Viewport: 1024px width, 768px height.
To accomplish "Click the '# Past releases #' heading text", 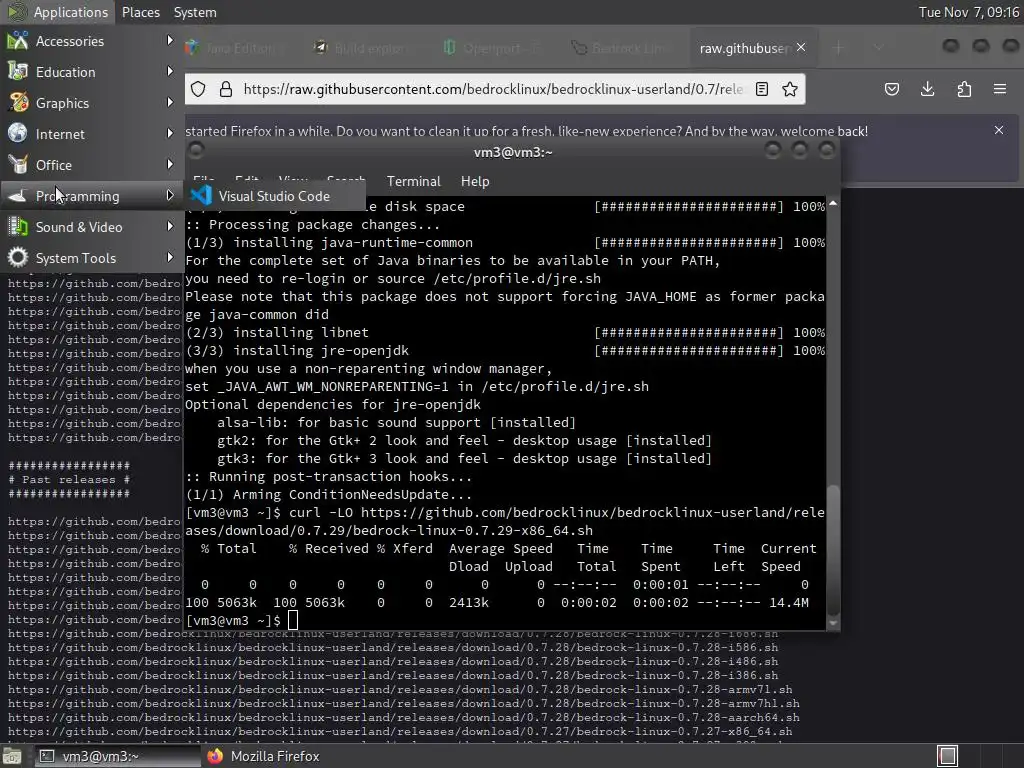I will pos(69,479).
